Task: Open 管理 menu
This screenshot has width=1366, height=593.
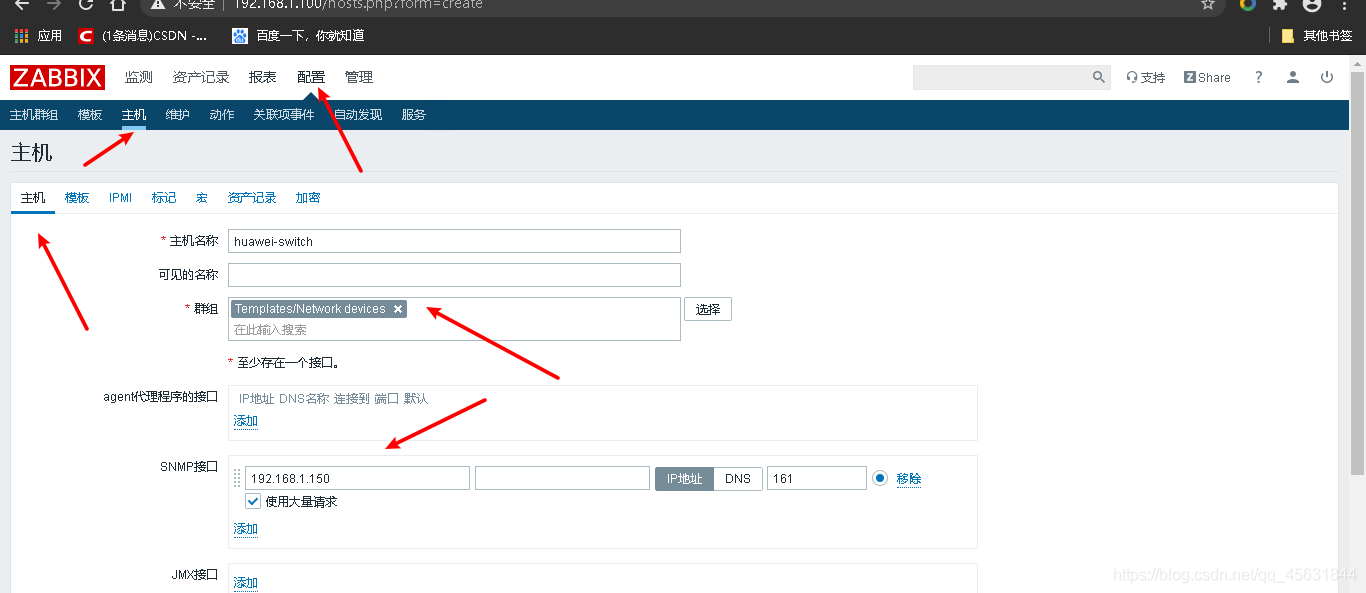Action: point(359,77)
